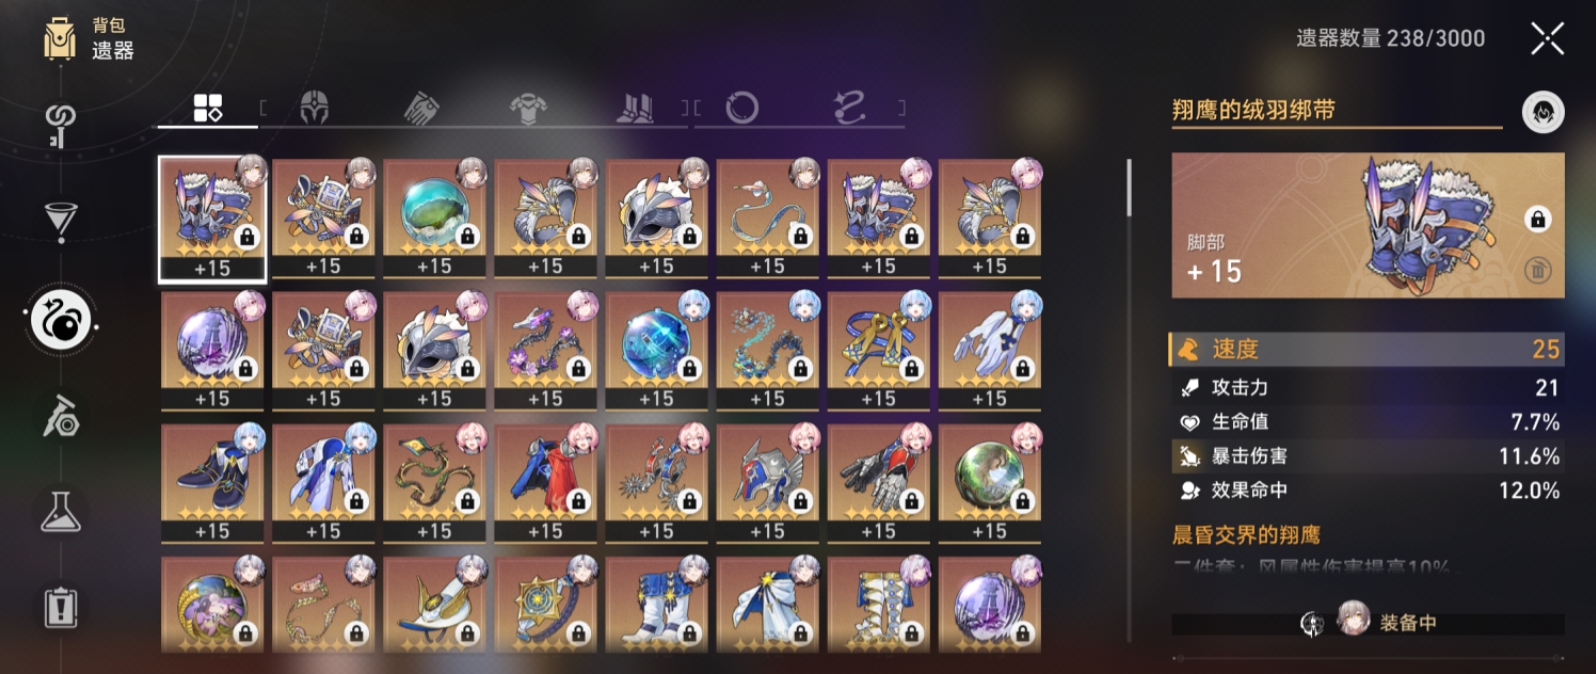The height and width of the screenshot is (674, 1596).
Task: Open the flask consumables sidebar icon
Action: click(60, 511)
